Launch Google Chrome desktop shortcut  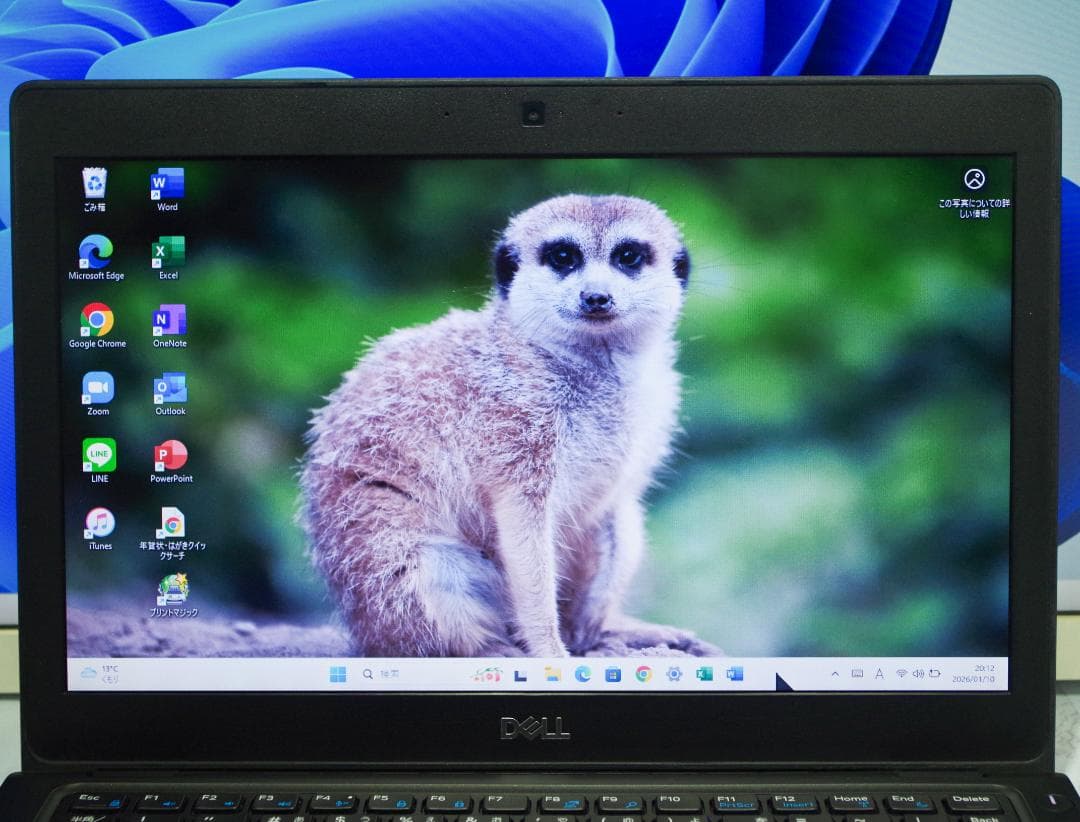point(96,320)
